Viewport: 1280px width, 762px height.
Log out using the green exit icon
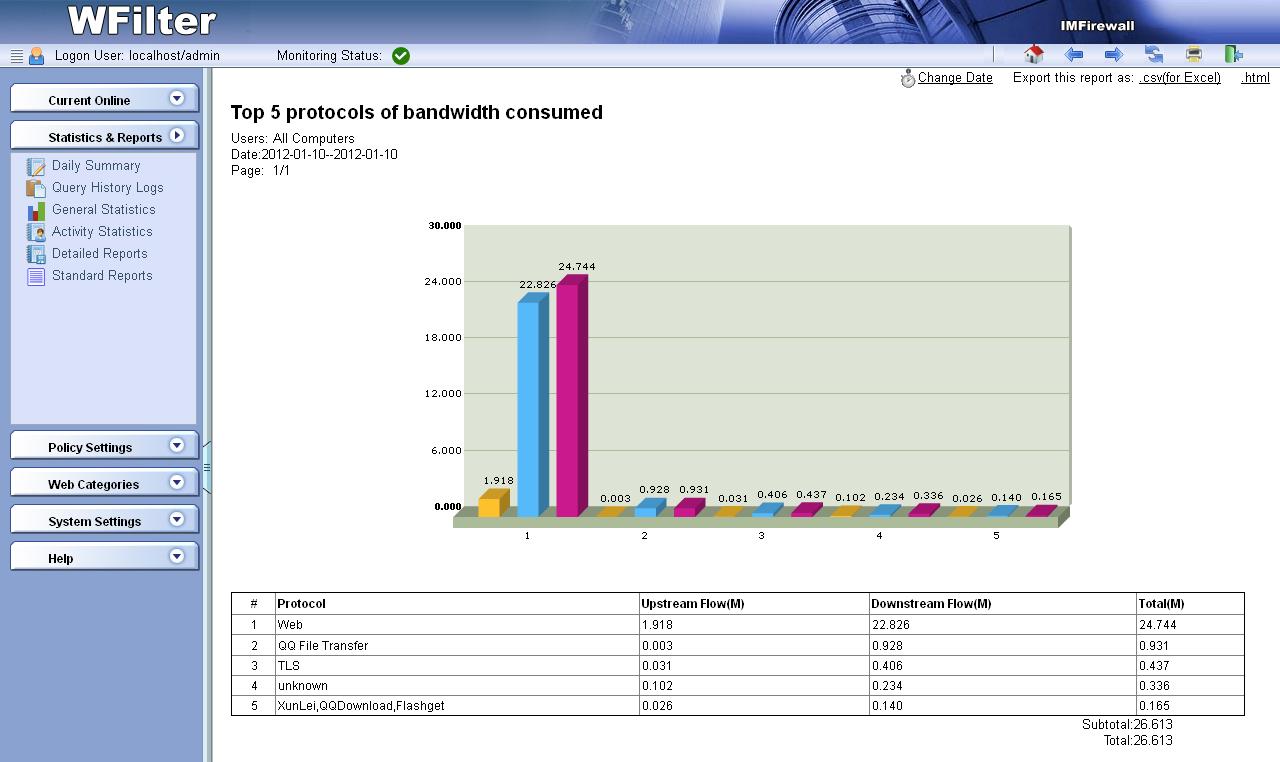pos(1233,55)
